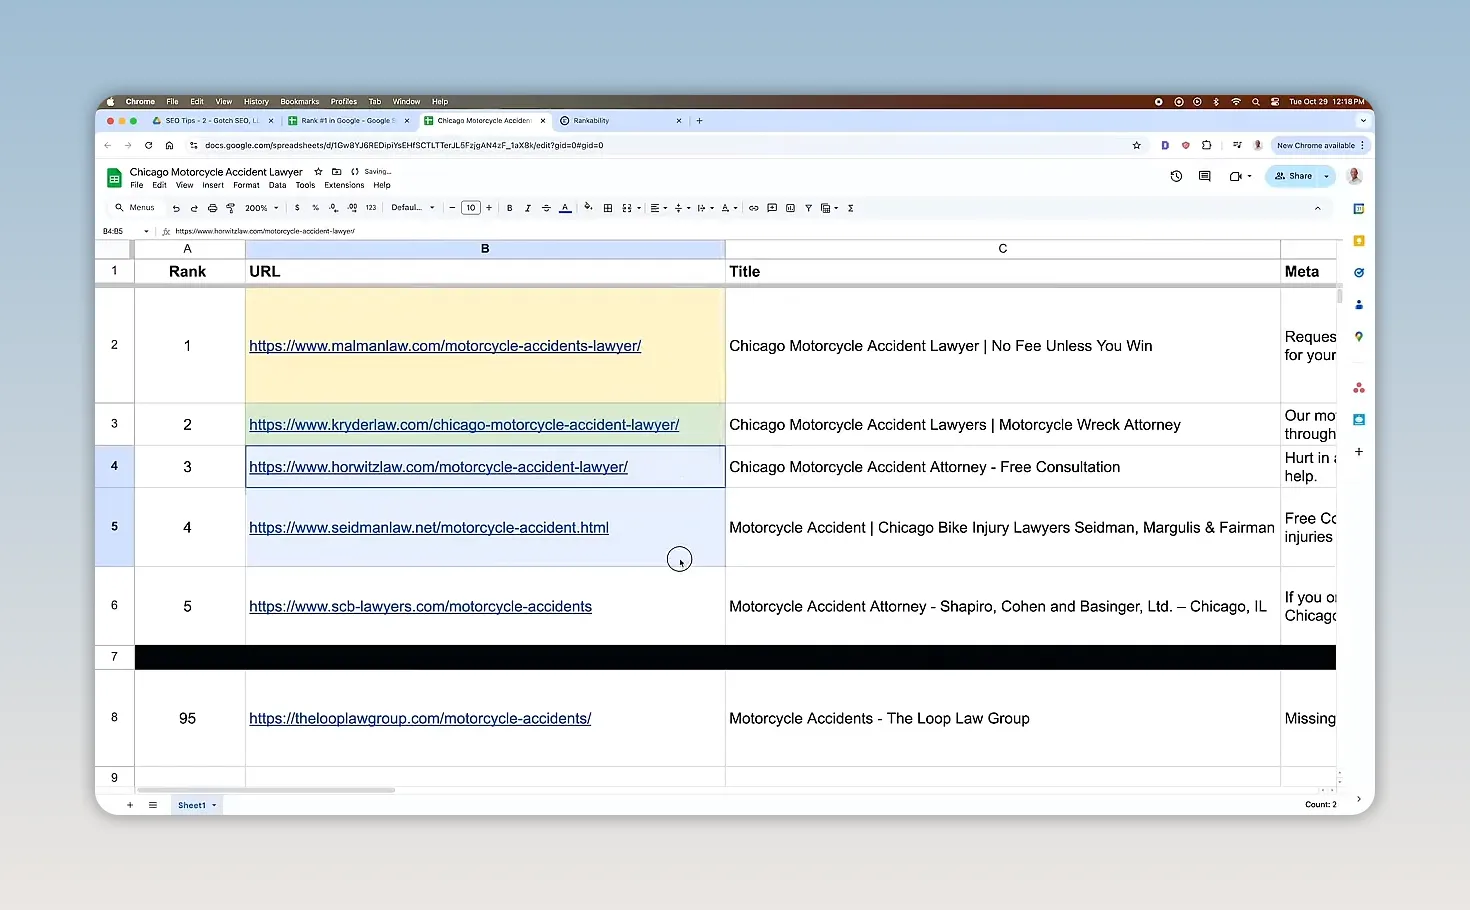
Task: Open the vertical align dropdown
Action: [x=682, y=208]
